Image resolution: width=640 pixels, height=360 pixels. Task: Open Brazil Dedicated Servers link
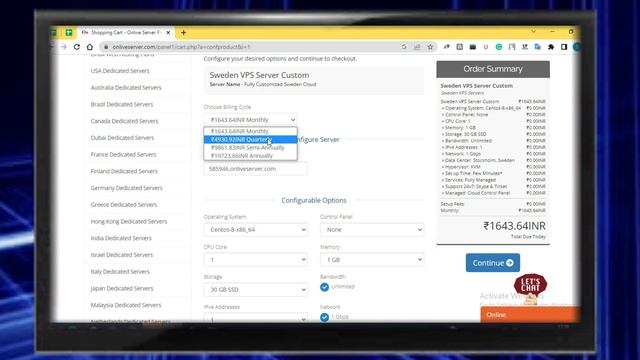(122, 104)
